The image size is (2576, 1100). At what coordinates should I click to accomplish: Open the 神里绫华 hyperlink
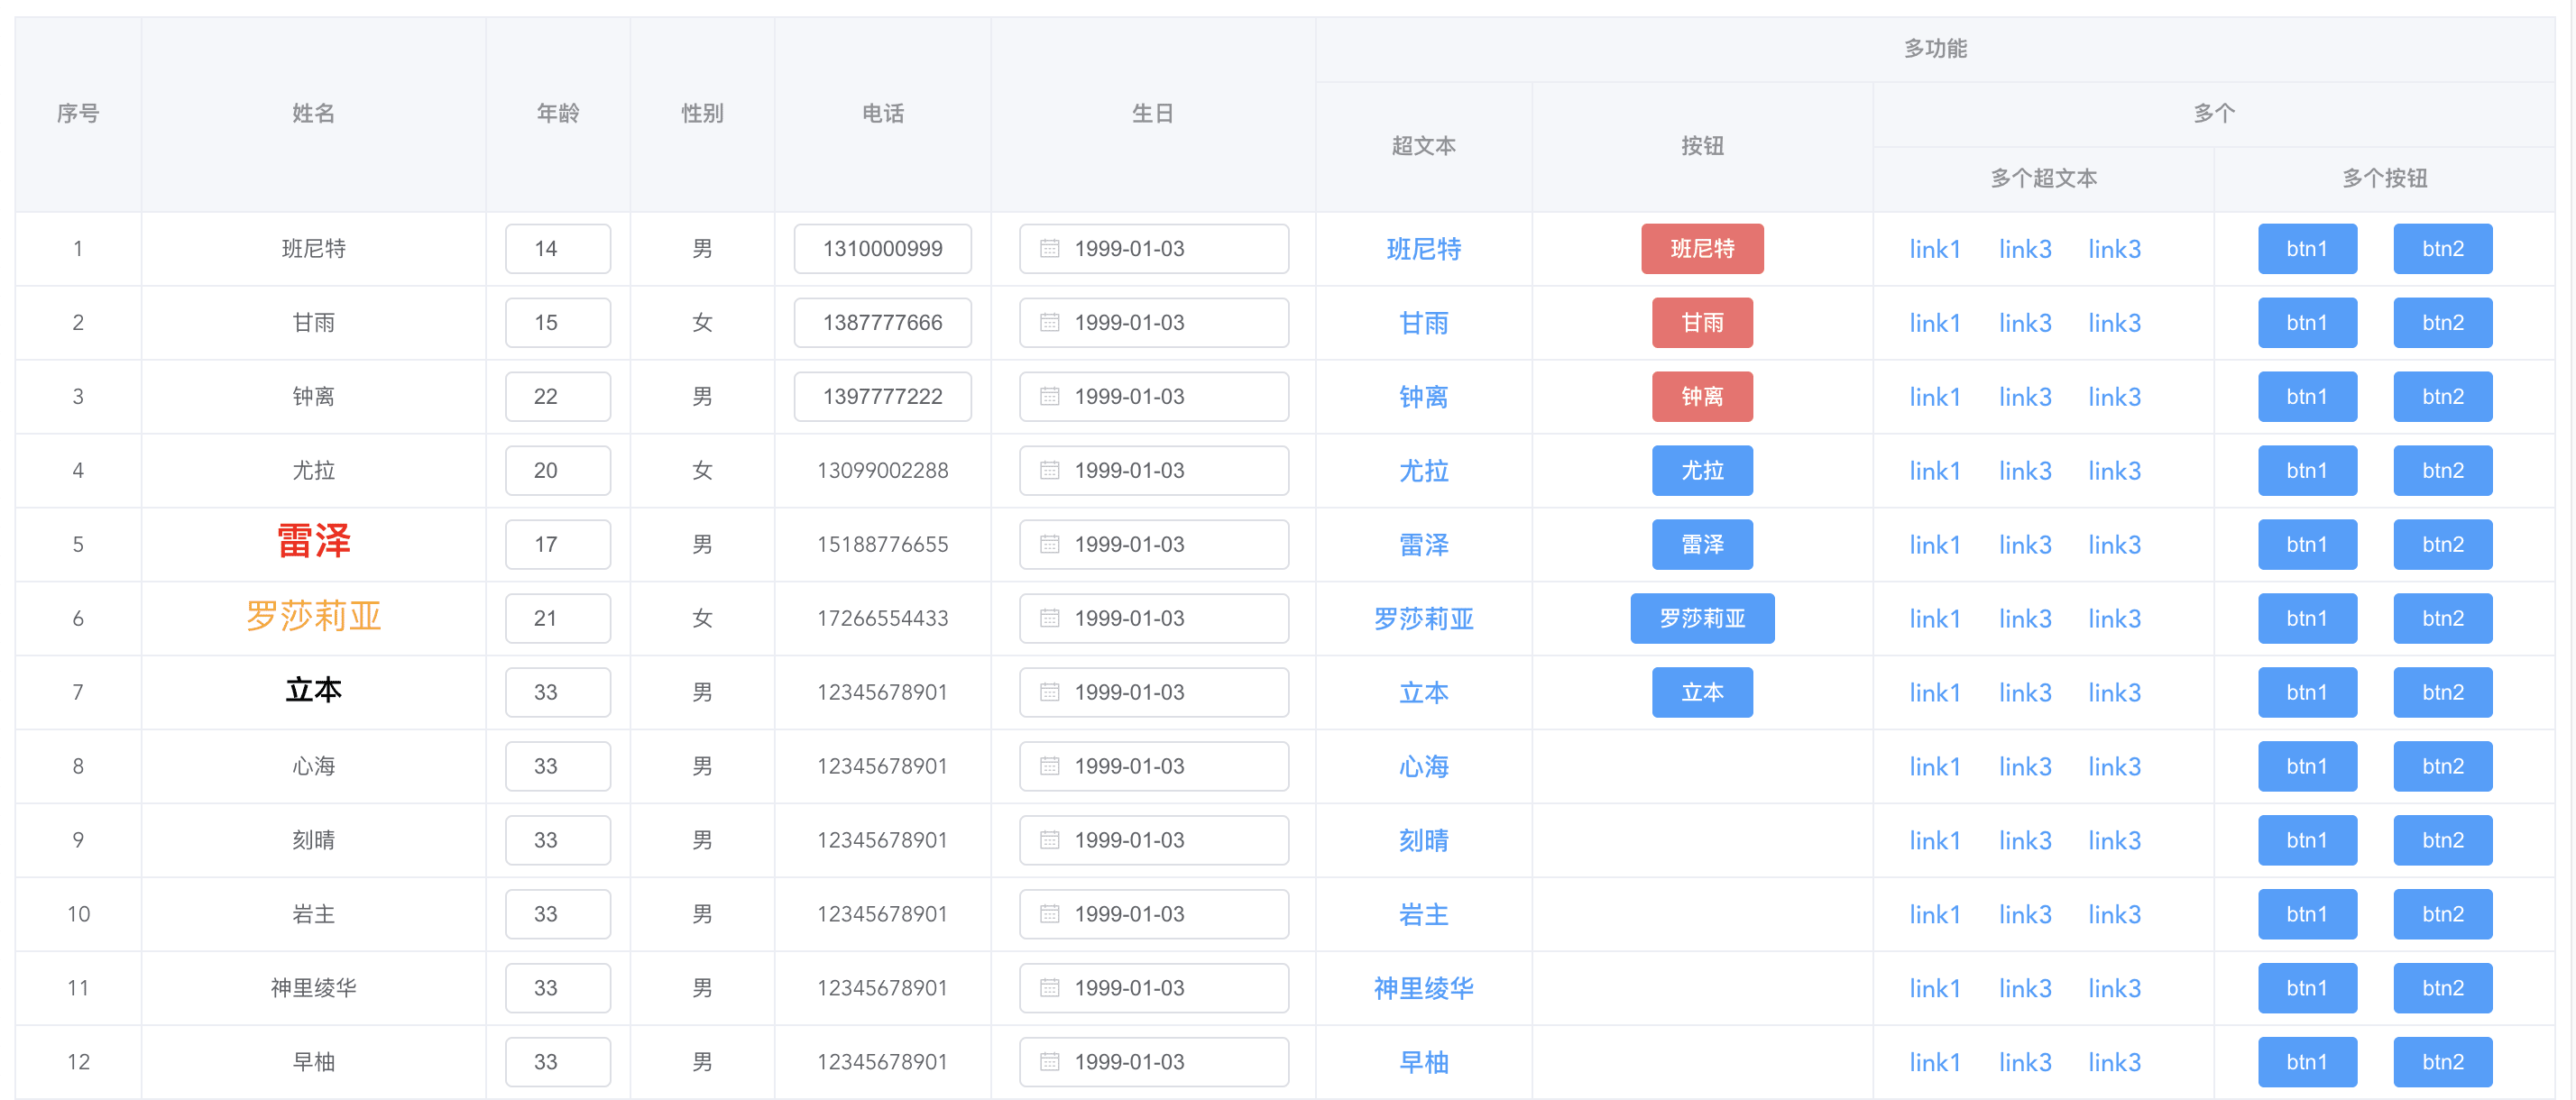(1424, 989)
